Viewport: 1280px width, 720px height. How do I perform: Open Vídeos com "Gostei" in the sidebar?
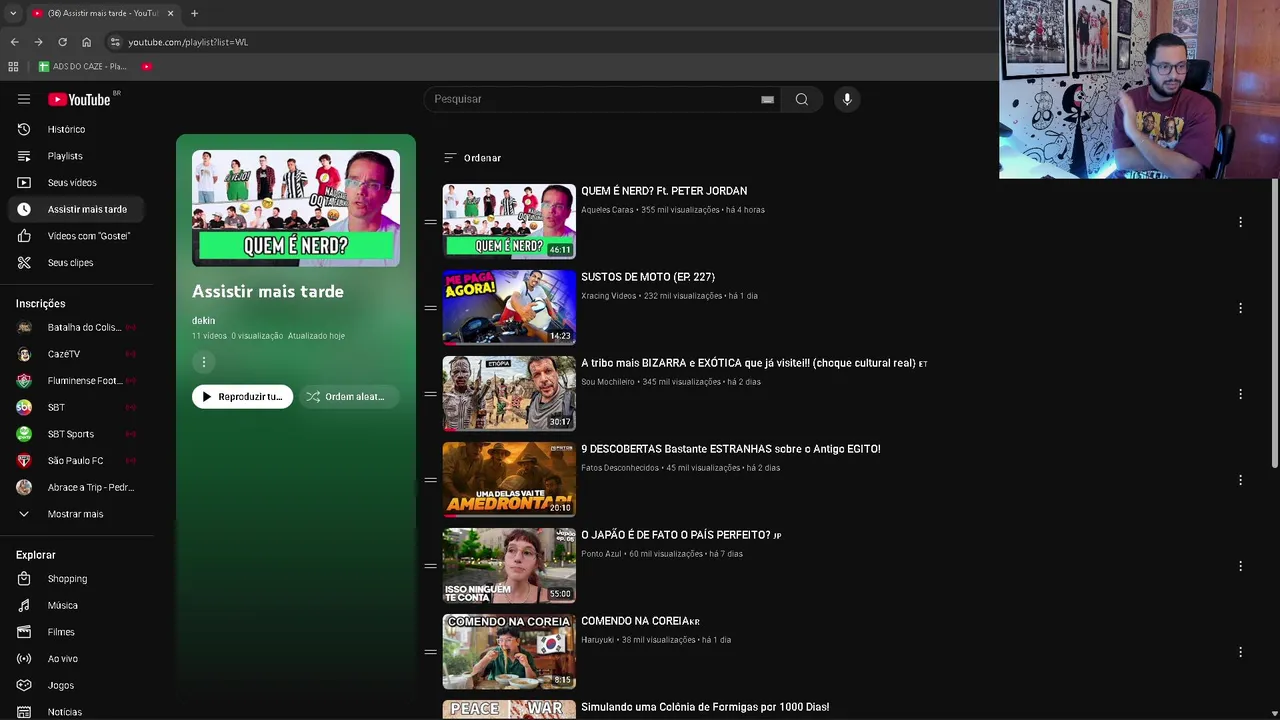tap(77, 236)
